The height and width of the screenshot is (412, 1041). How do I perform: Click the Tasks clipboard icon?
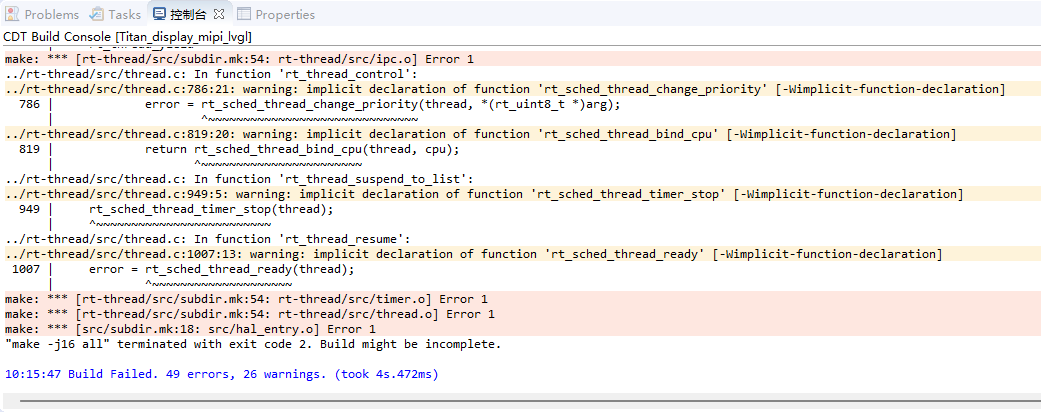tap(97, 14)
